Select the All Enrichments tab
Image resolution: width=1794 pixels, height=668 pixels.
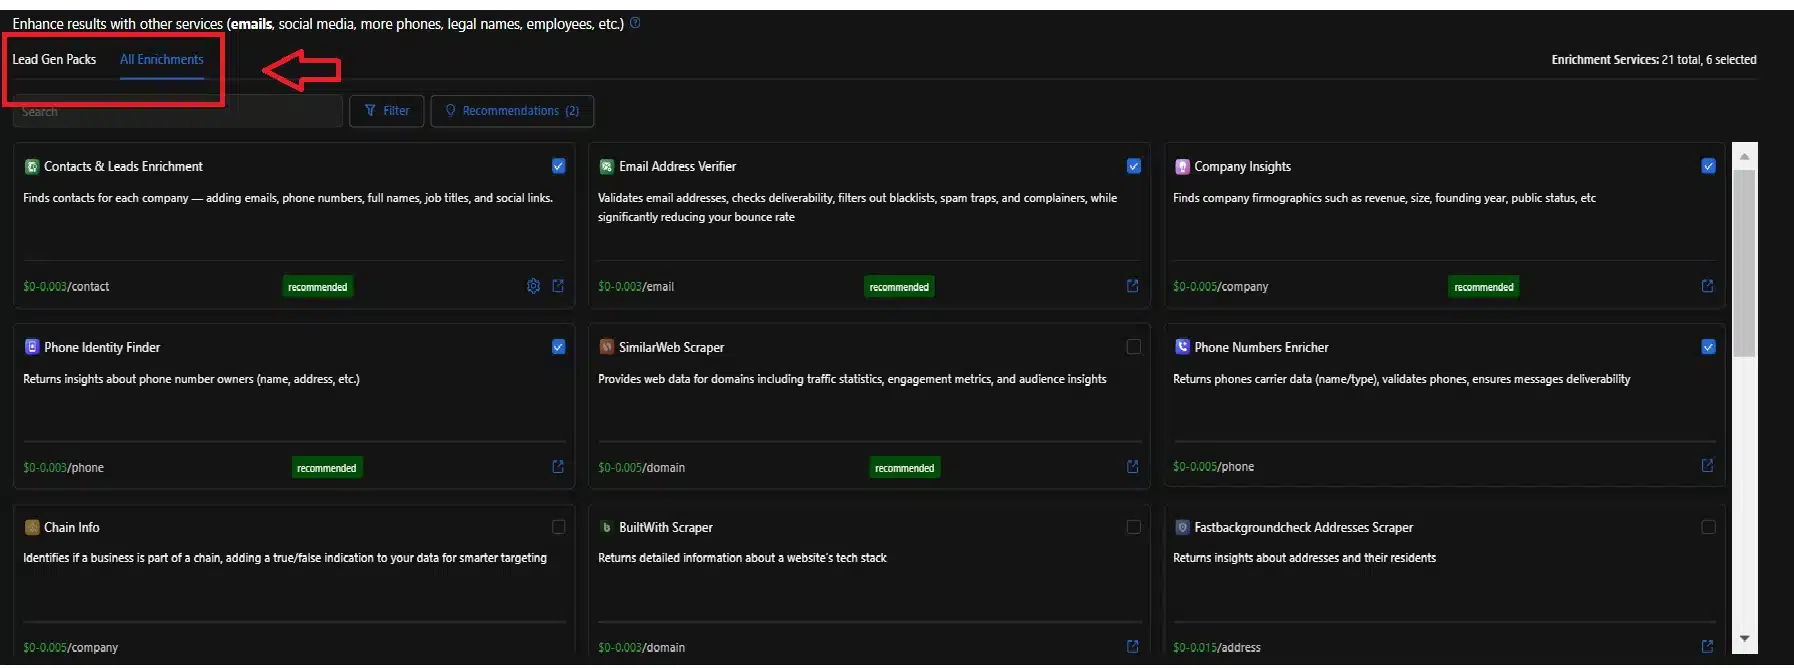161,60
